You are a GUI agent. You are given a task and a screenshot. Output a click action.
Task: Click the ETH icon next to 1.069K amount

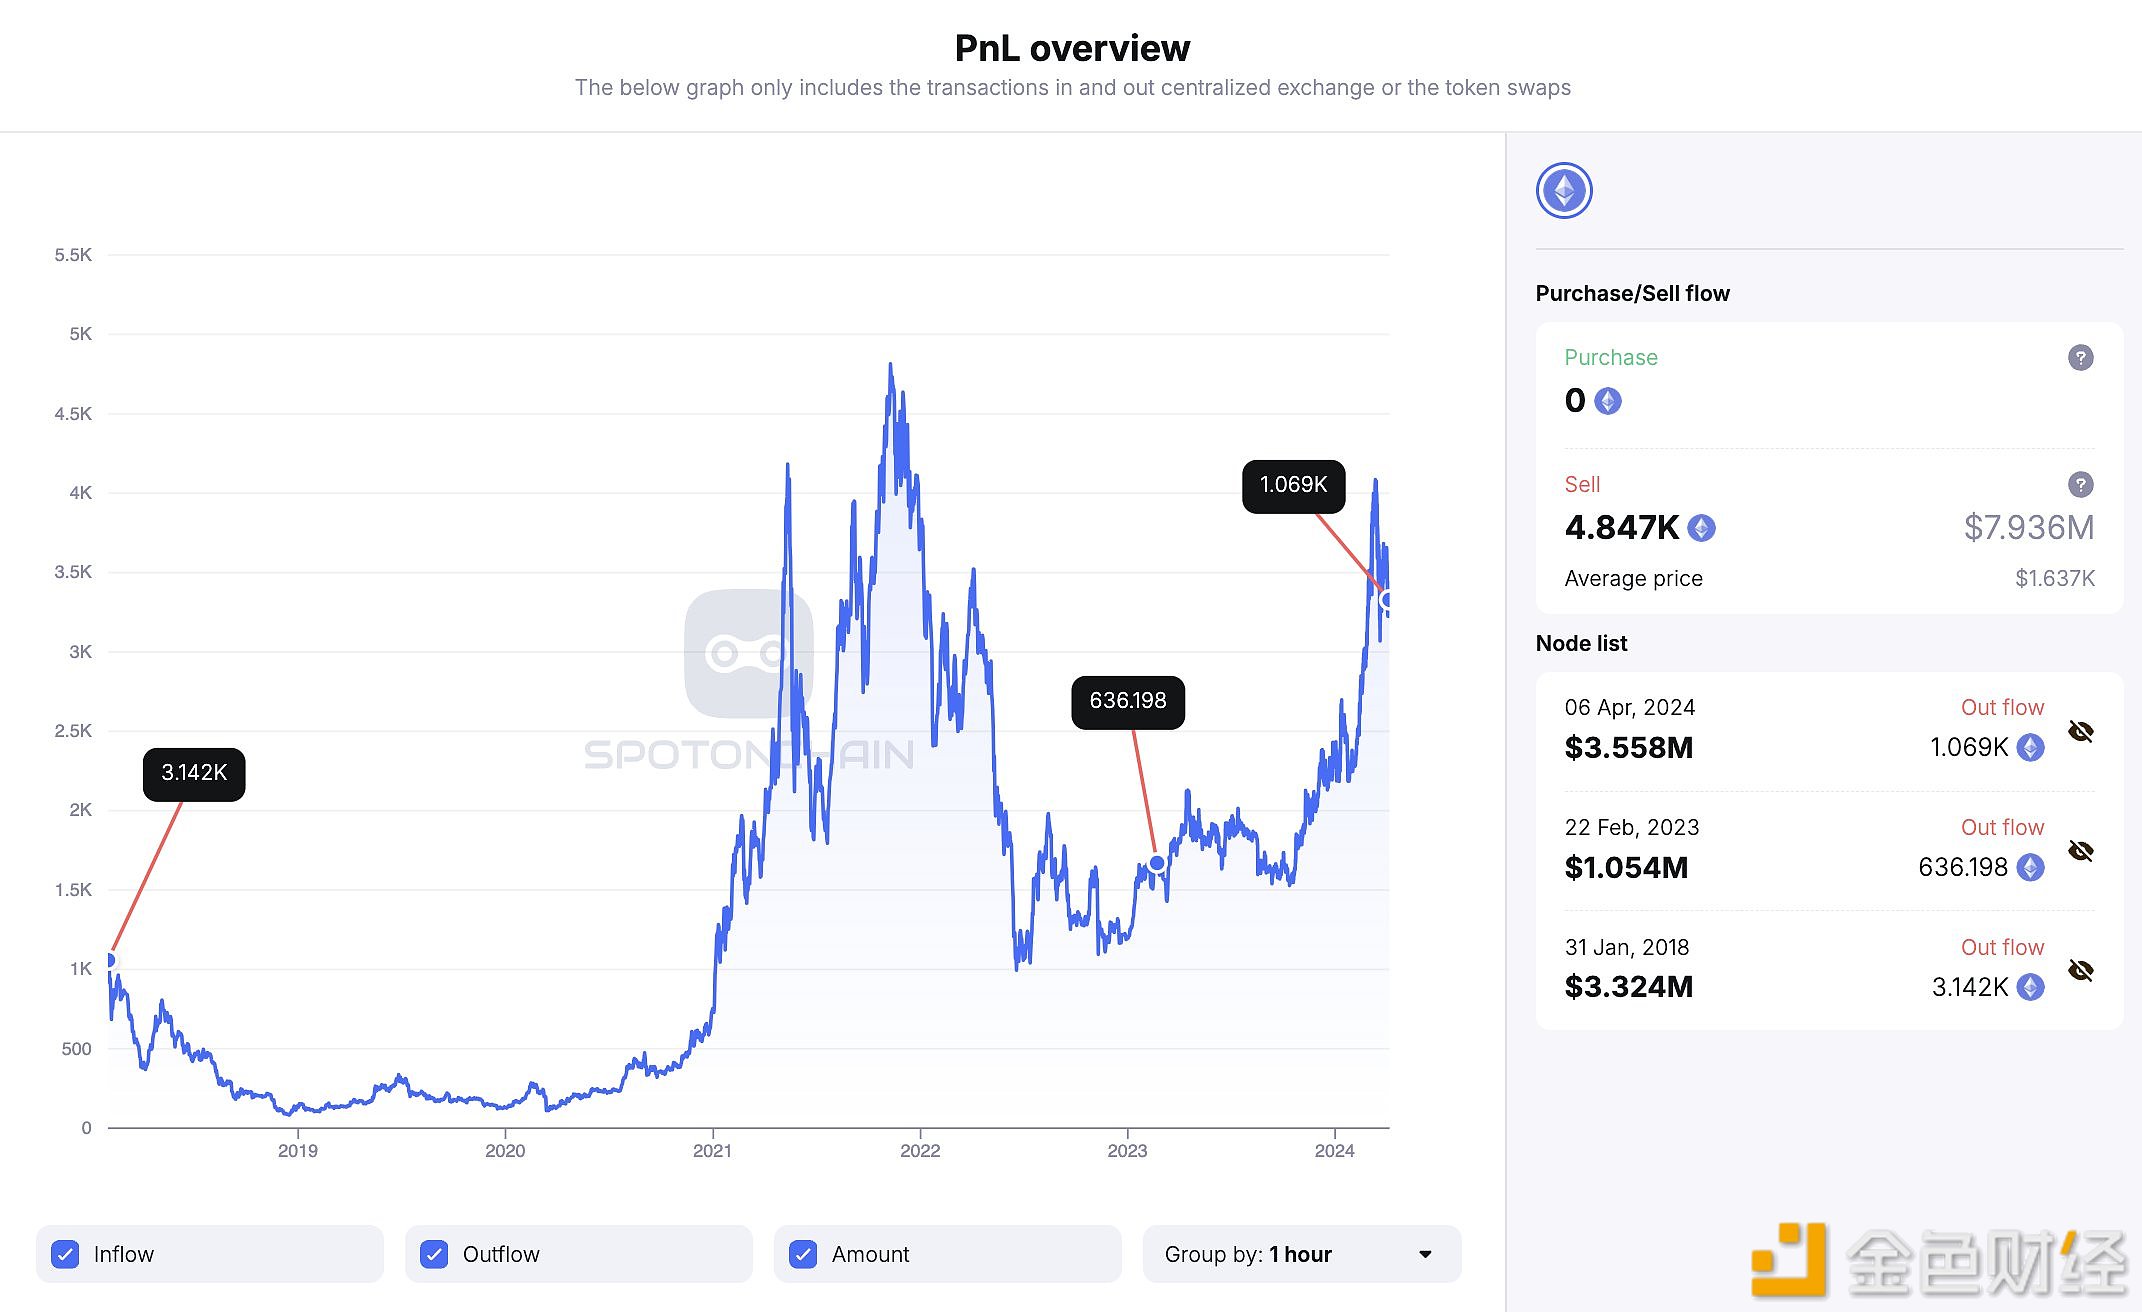pos(2030,747)
